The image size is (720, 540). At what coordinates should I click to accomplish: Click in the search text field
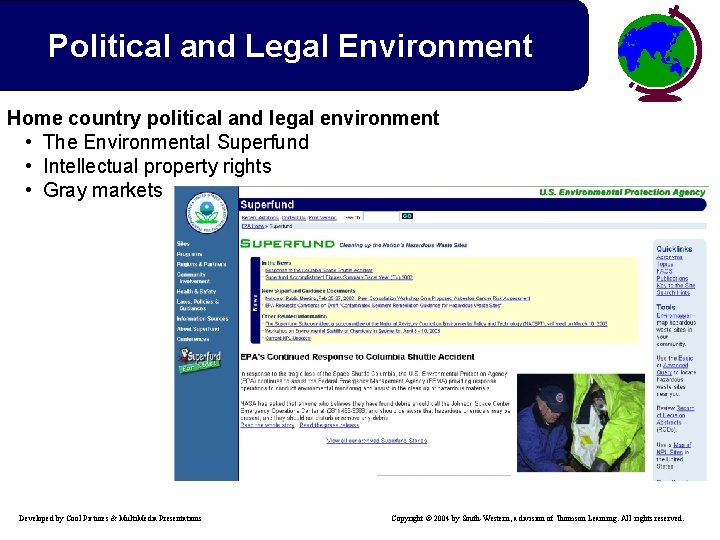381,217
